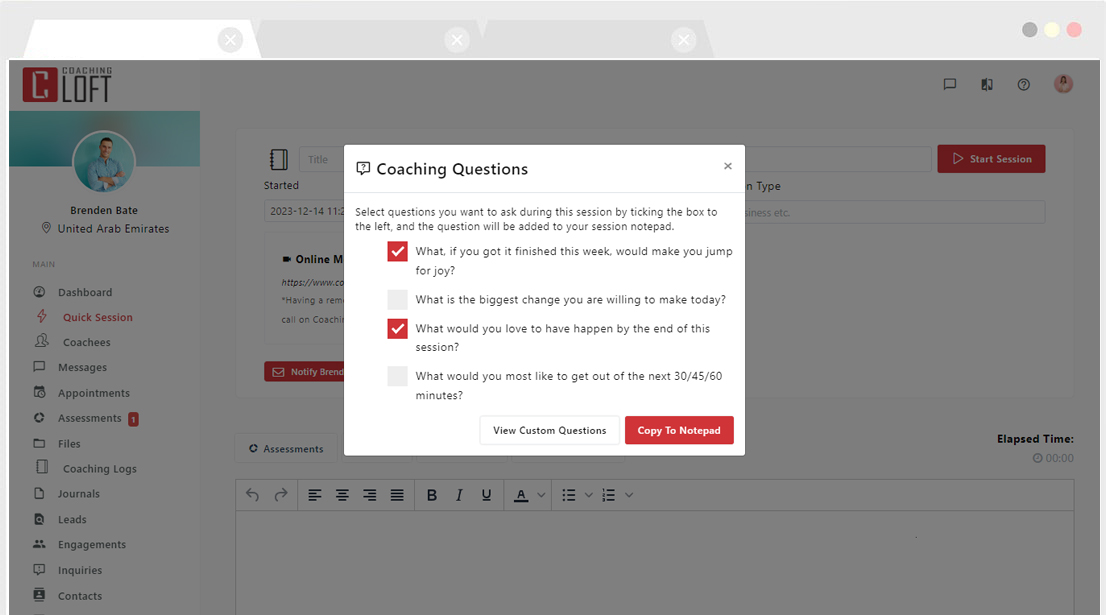Open View Custom Questions
The width and height of the screenshot is (1106, 615).
point(549,430)
